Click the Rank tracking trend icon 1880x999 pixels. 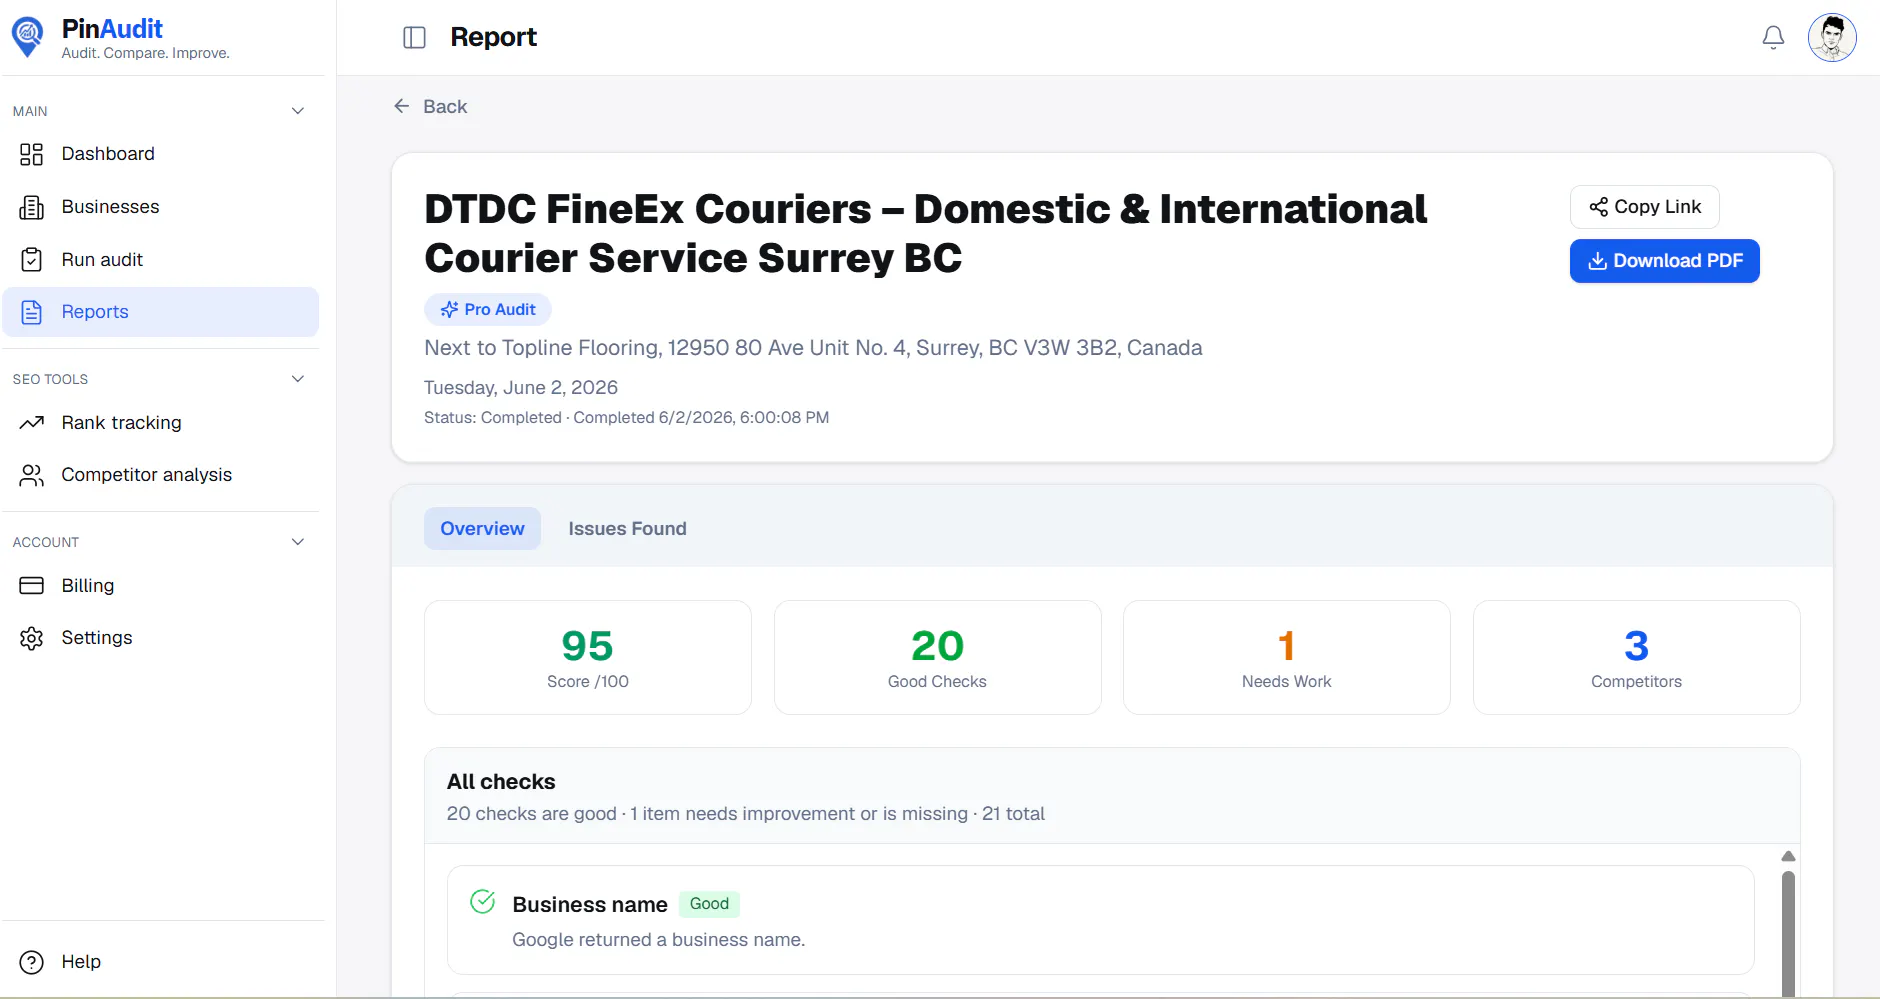[x=32, y=423]
